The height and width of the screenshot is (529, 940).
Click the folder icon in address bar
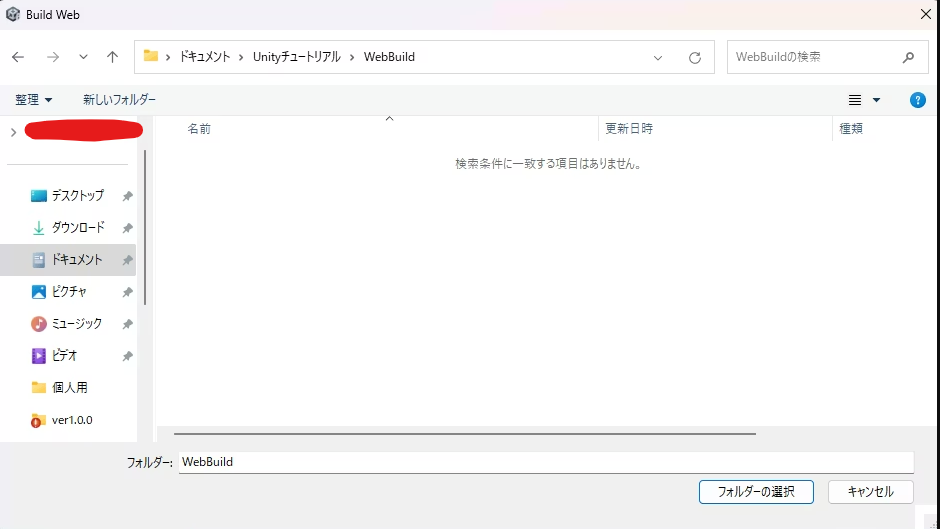point(150,56)
